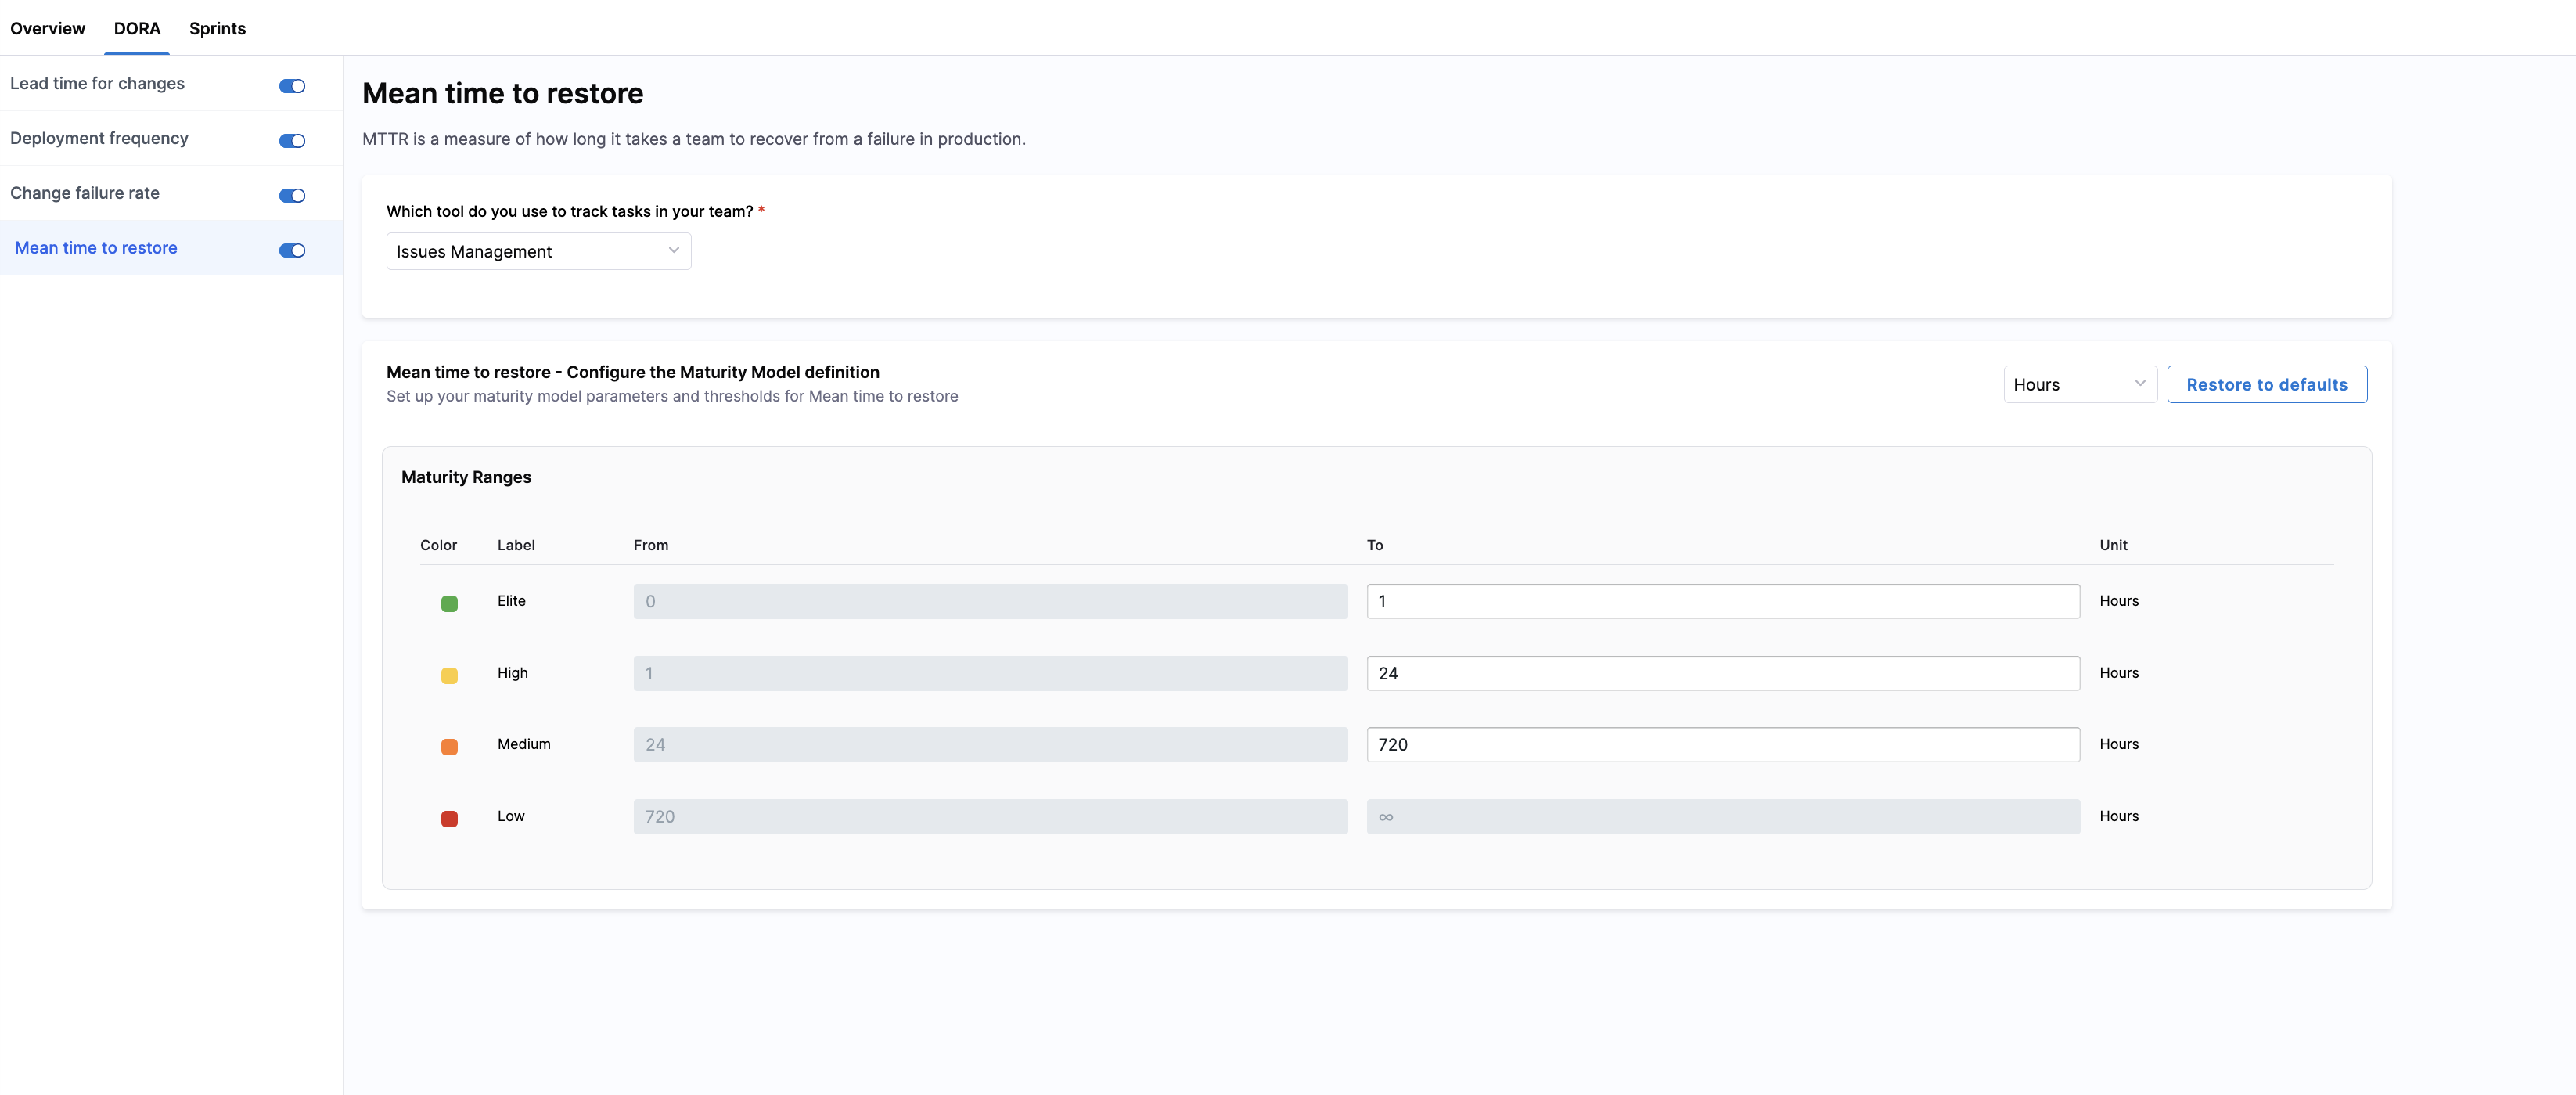The height and width of the screenshot is (1095, 2576).
Task: Open the Issues Management tool dropdown
Action: coord(538,252)
